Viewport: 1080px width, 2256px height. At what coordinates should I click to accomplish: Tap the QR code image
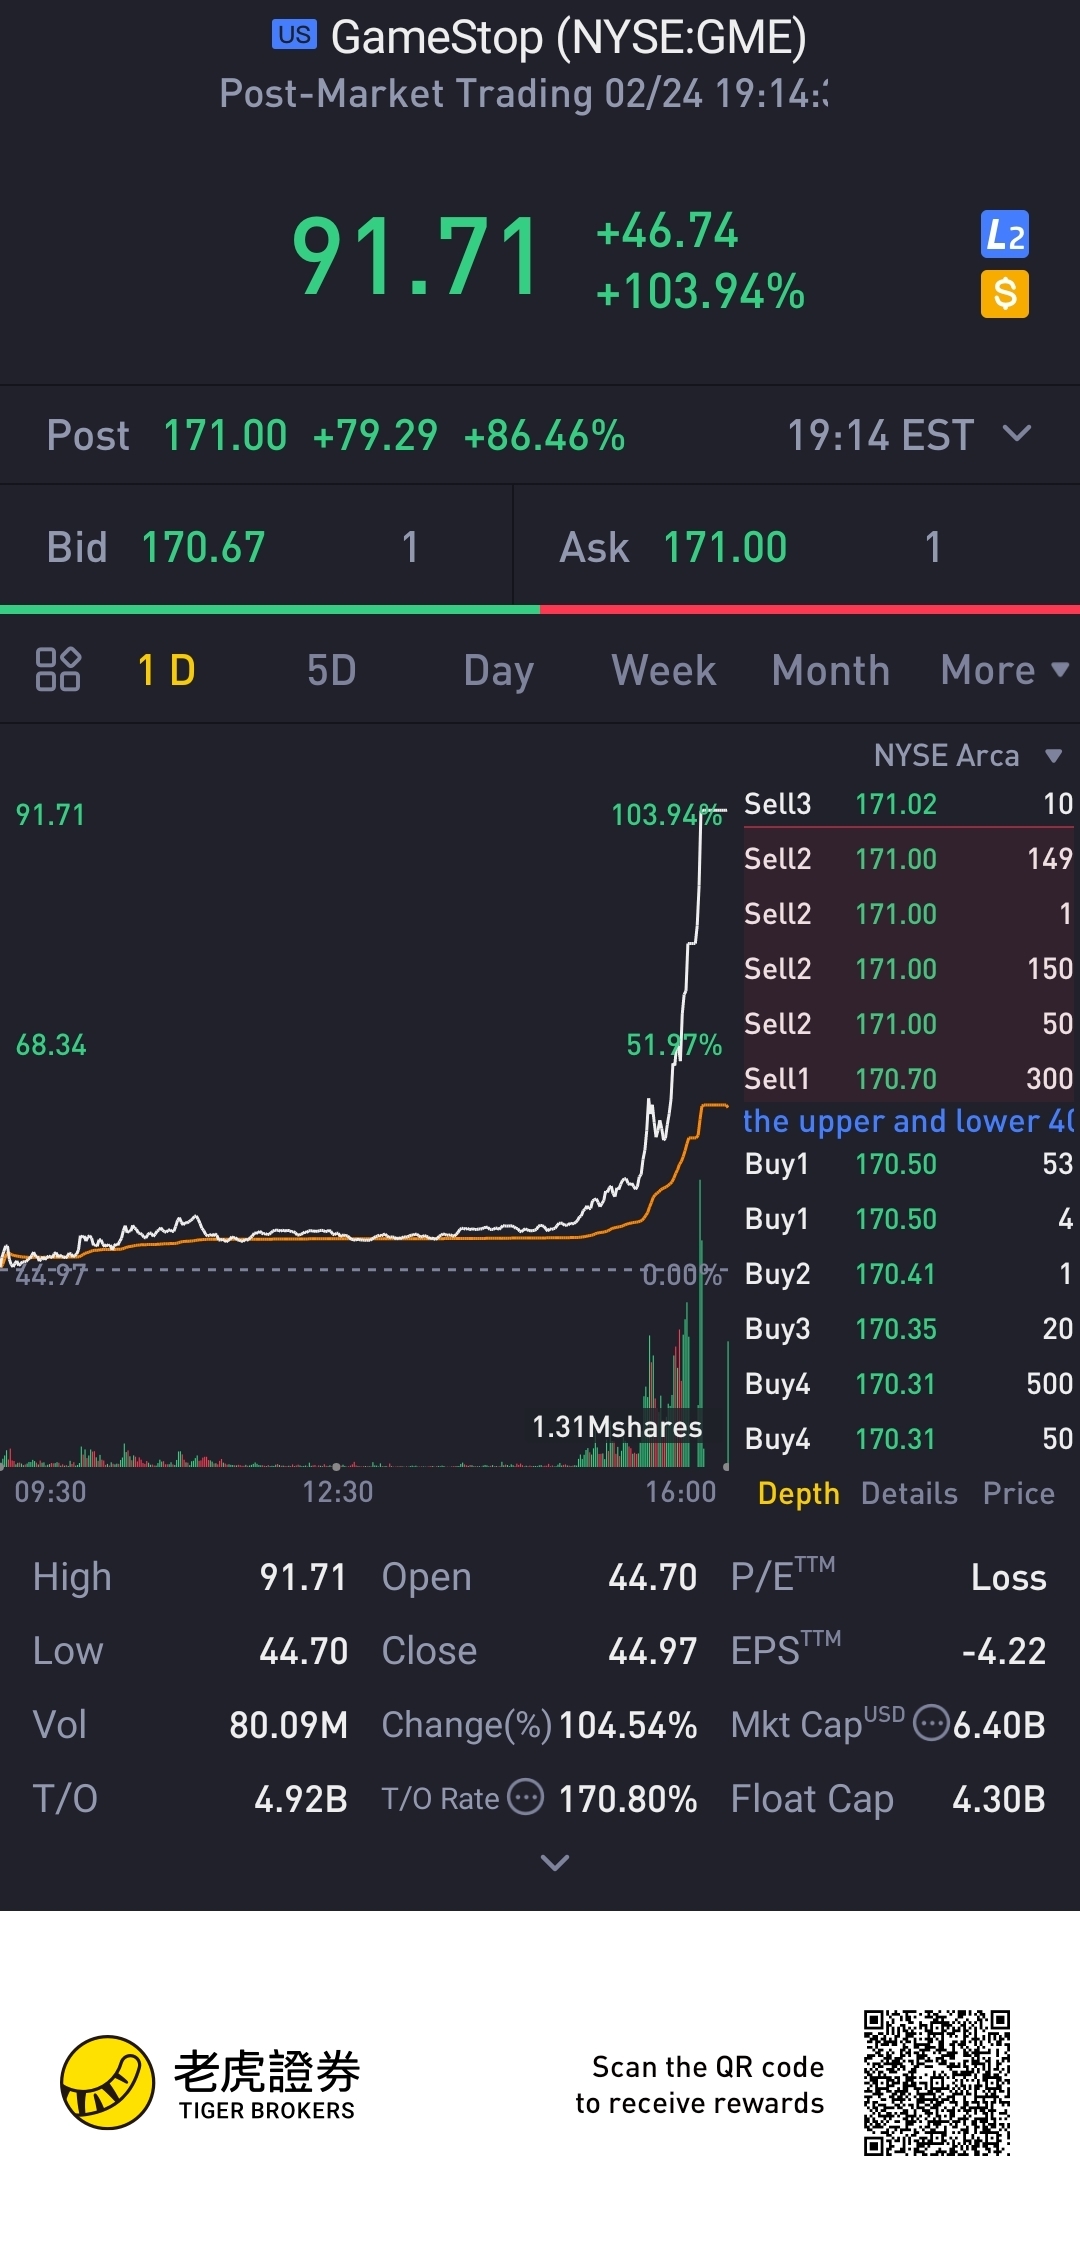click(937, 2083)
